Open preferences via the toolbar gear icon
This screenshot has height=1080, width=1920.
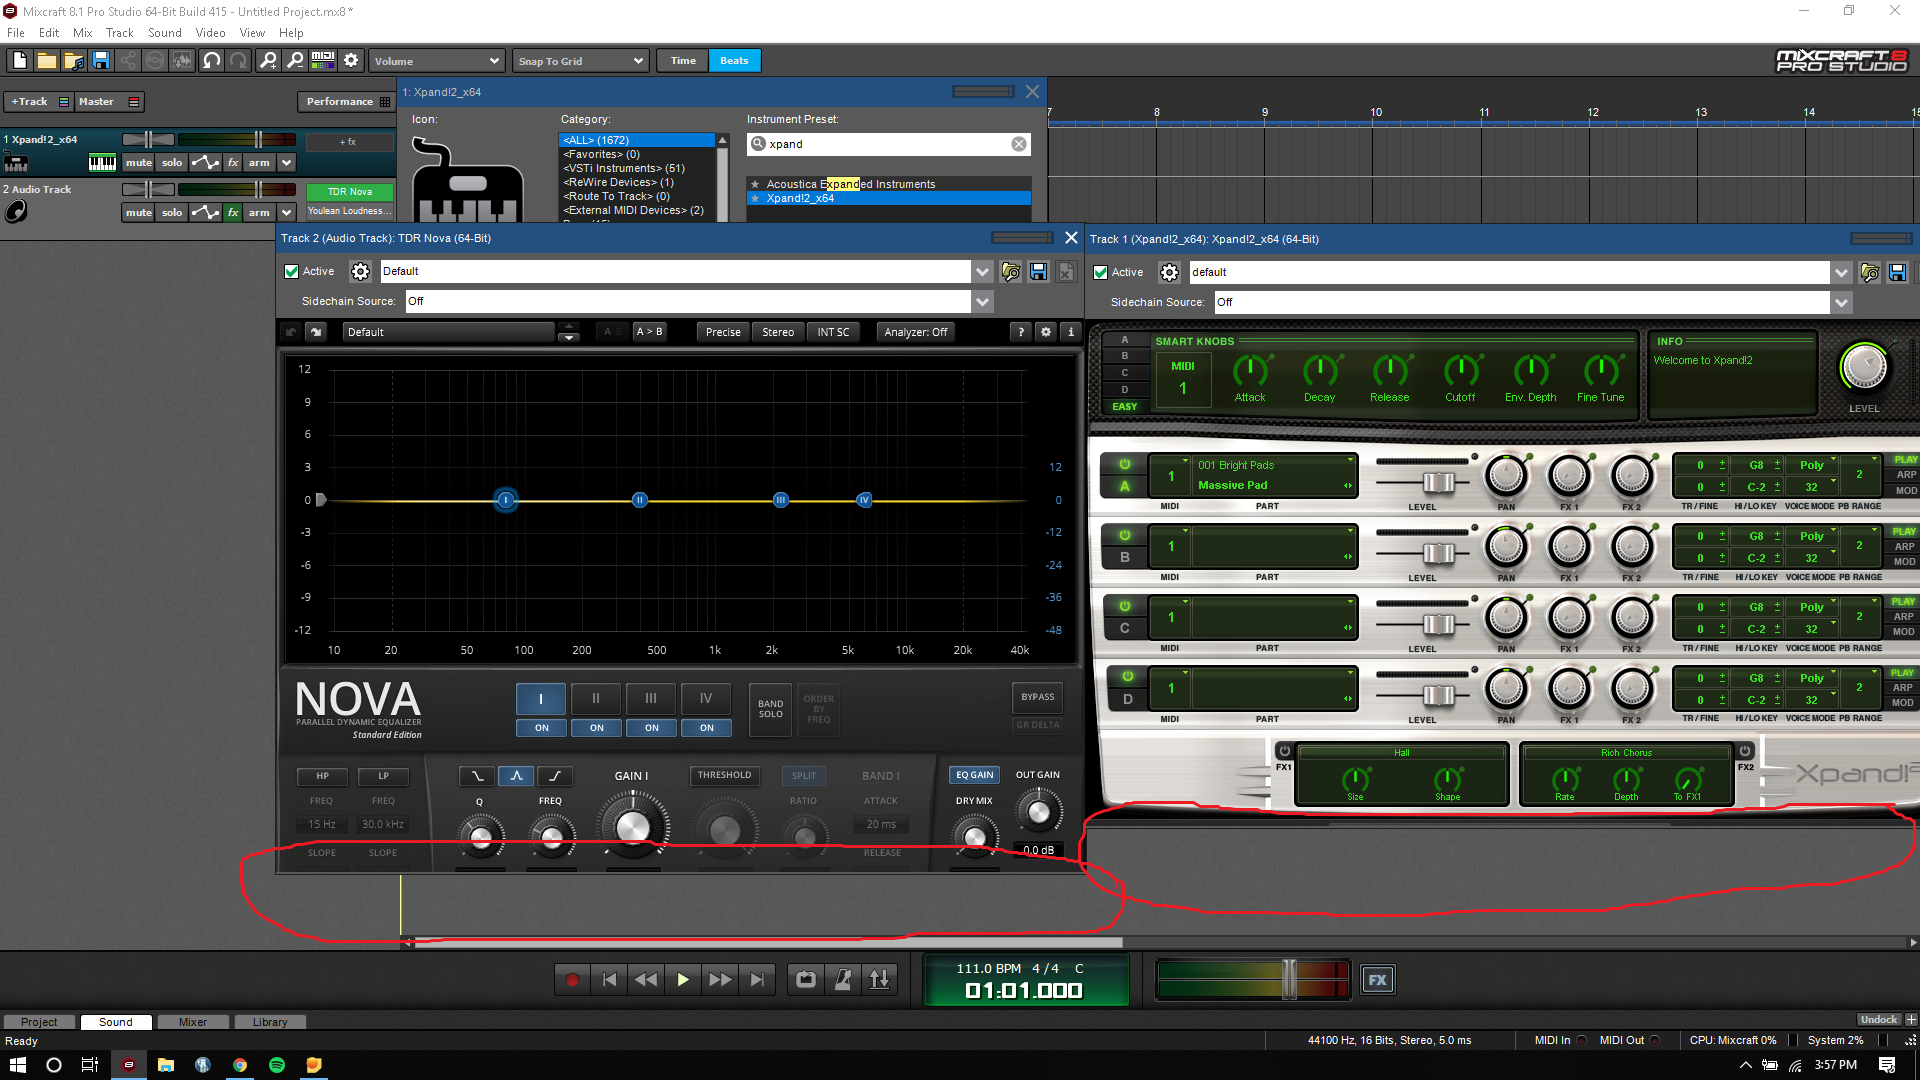coord(351,61)
